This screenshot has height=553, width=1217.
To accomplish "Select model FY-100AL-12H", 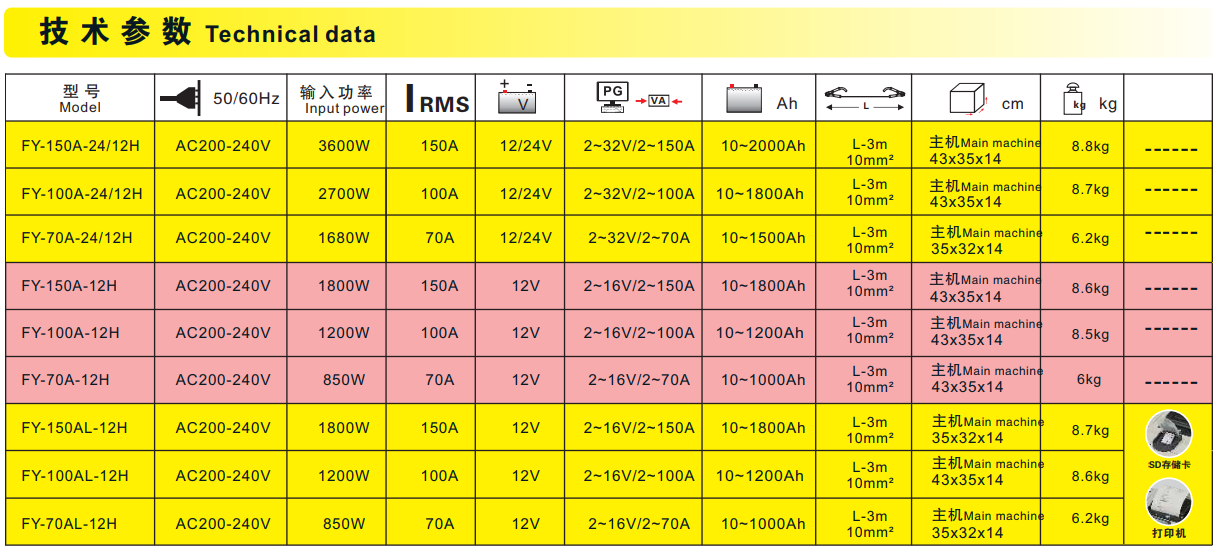I will coord(75,476).
